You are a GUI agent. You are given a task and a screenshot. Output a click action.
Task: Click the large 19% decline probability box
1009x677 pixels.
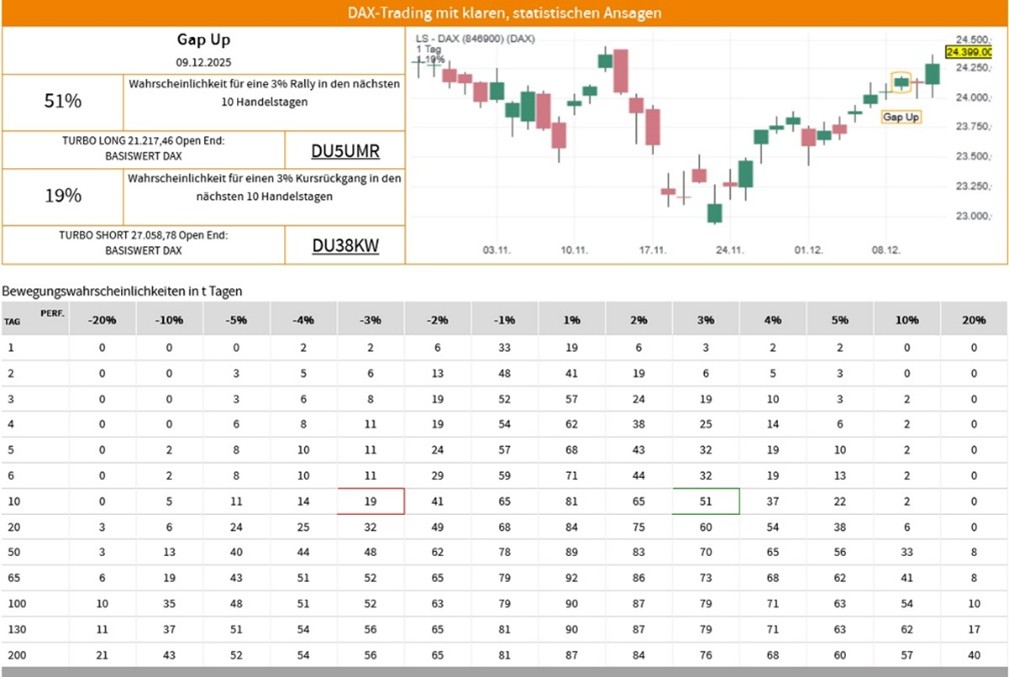click(63, 196)
